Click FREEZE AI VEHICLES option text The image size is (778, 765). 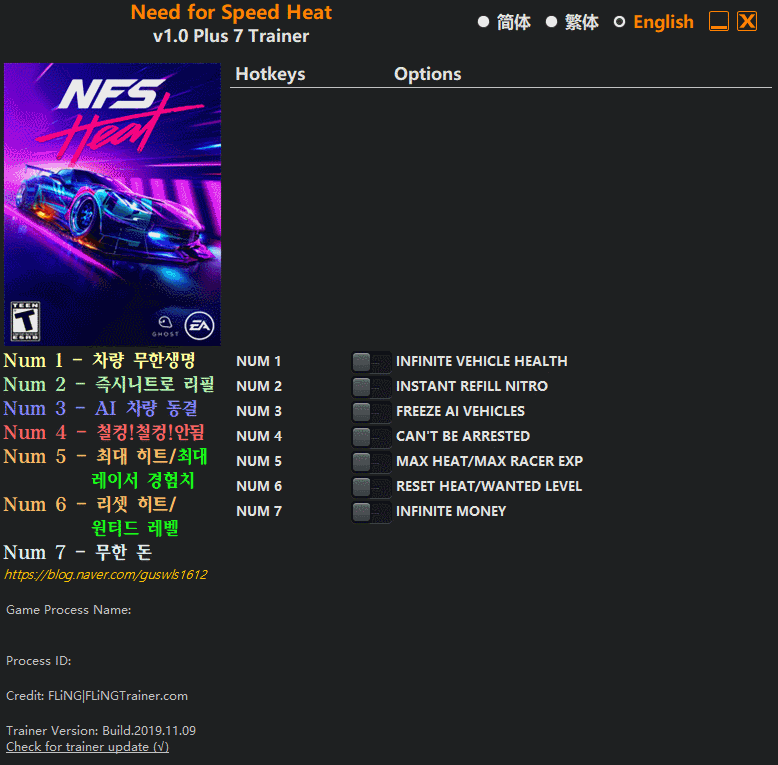[x=460, y=411]
